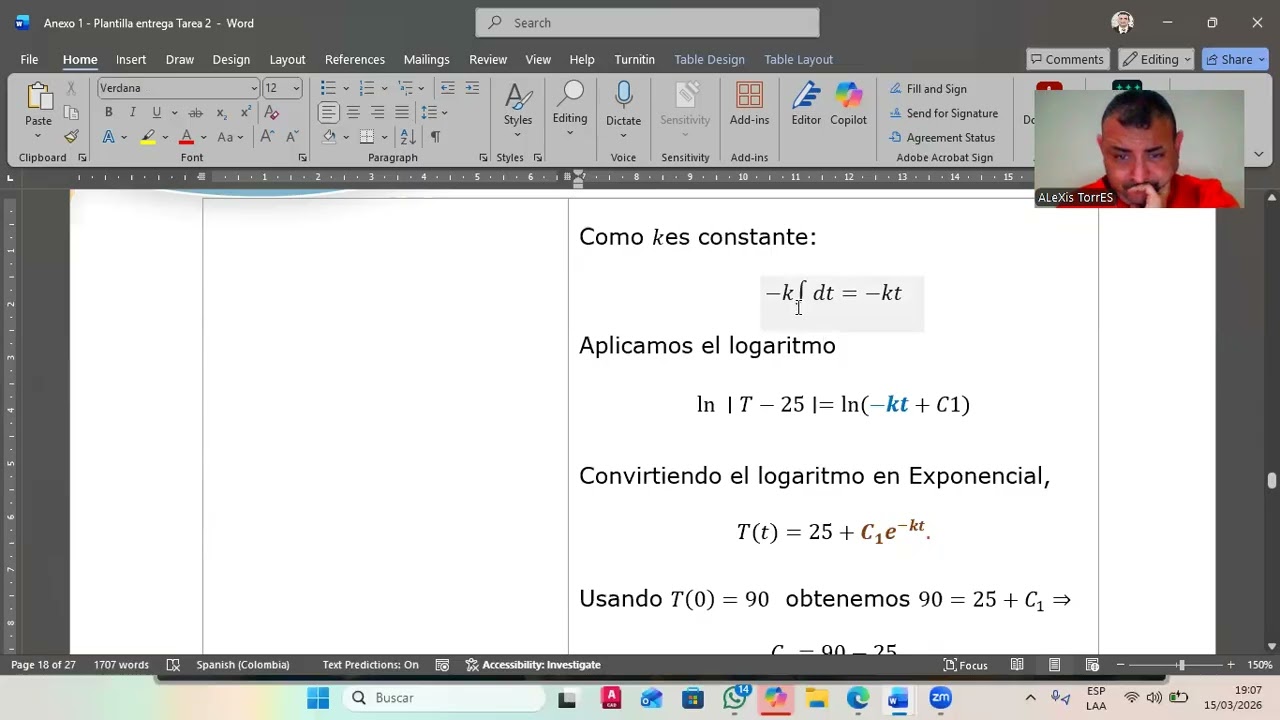Open the Editing mode dropdown
Image resolution: width=1280 pixels, height=720 pixels.
(1157, 59)
